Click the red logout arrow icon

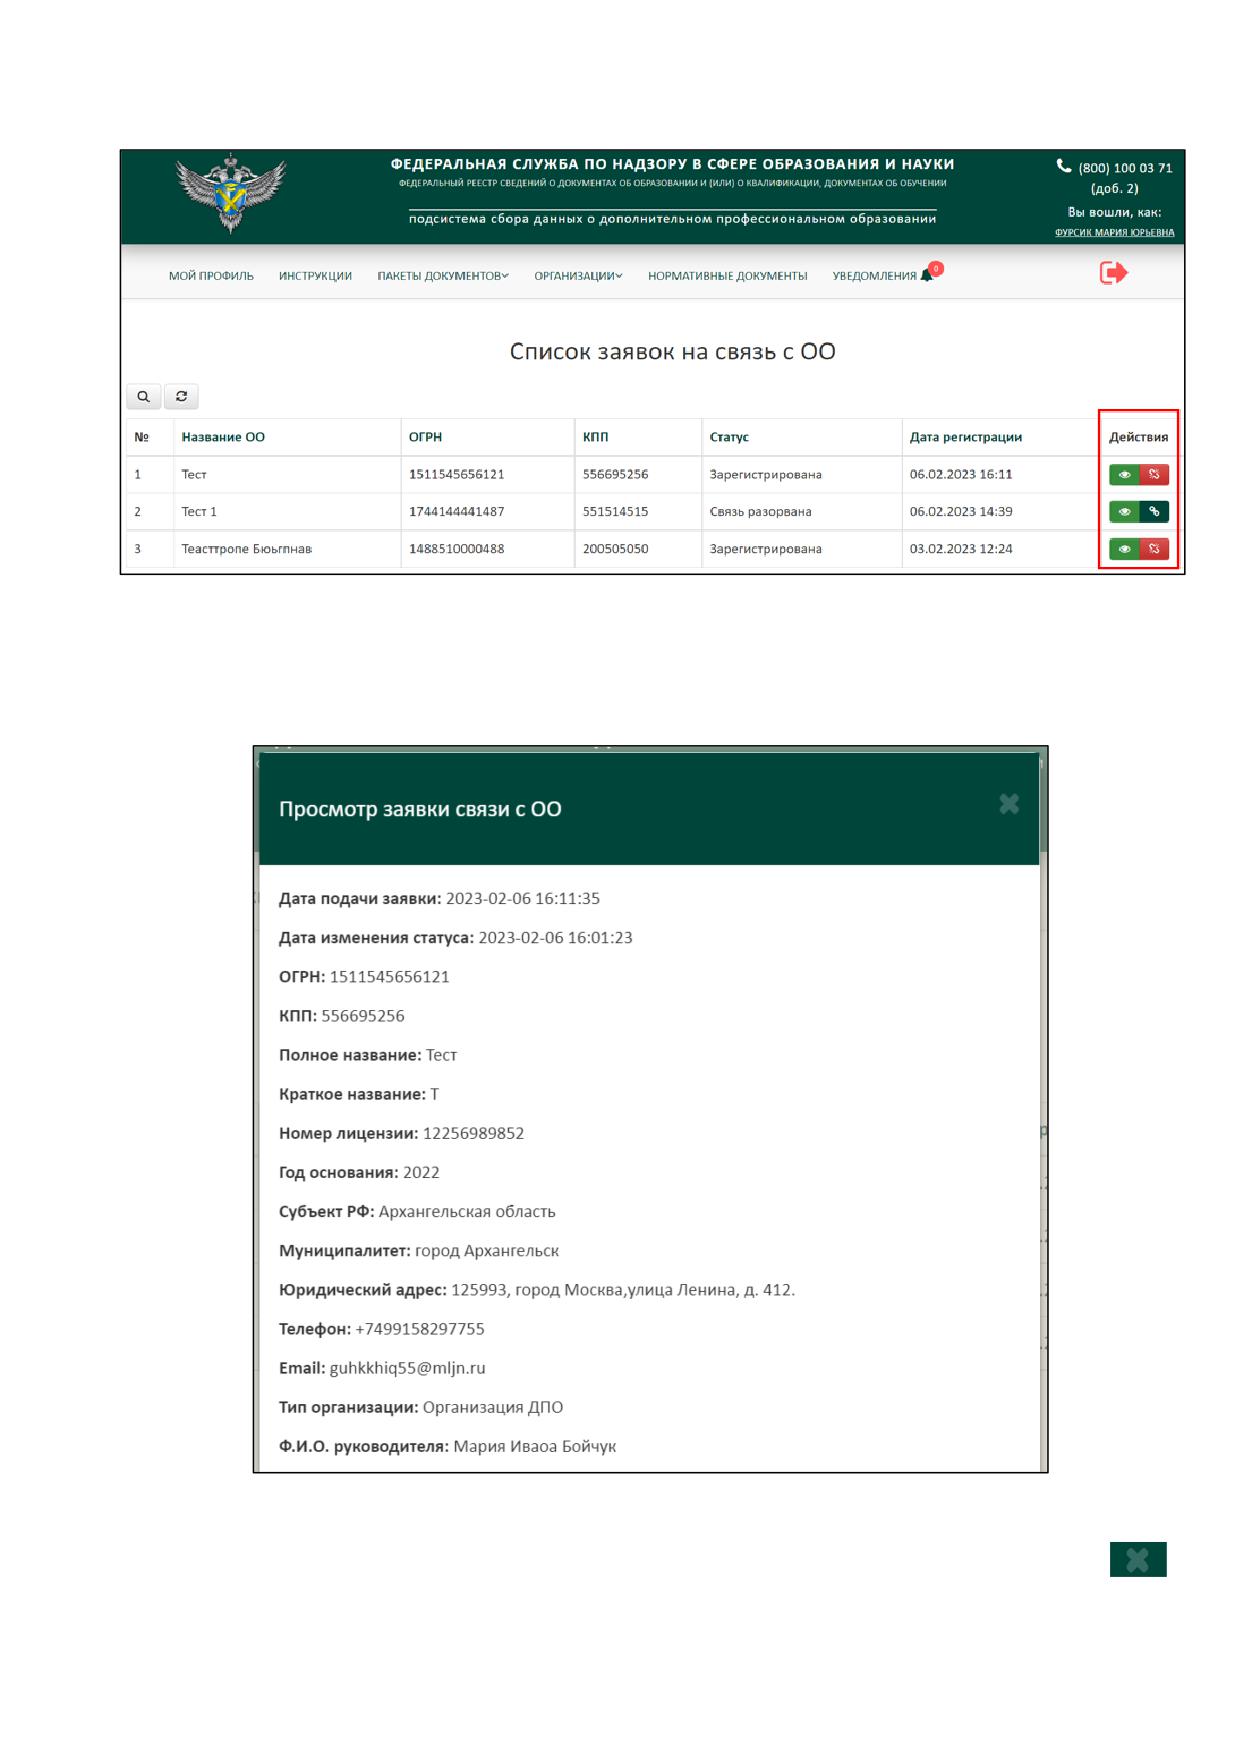[x=1113, y=273]
